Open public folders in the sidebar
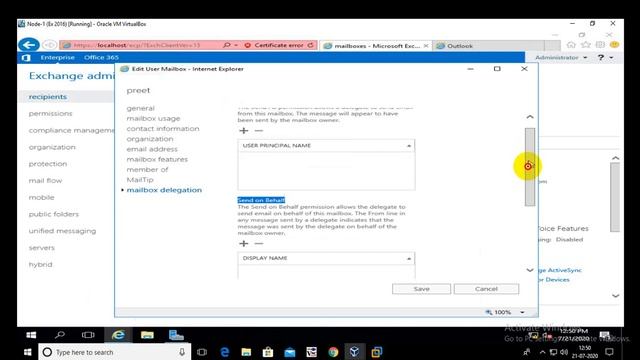 coord(53,214)
